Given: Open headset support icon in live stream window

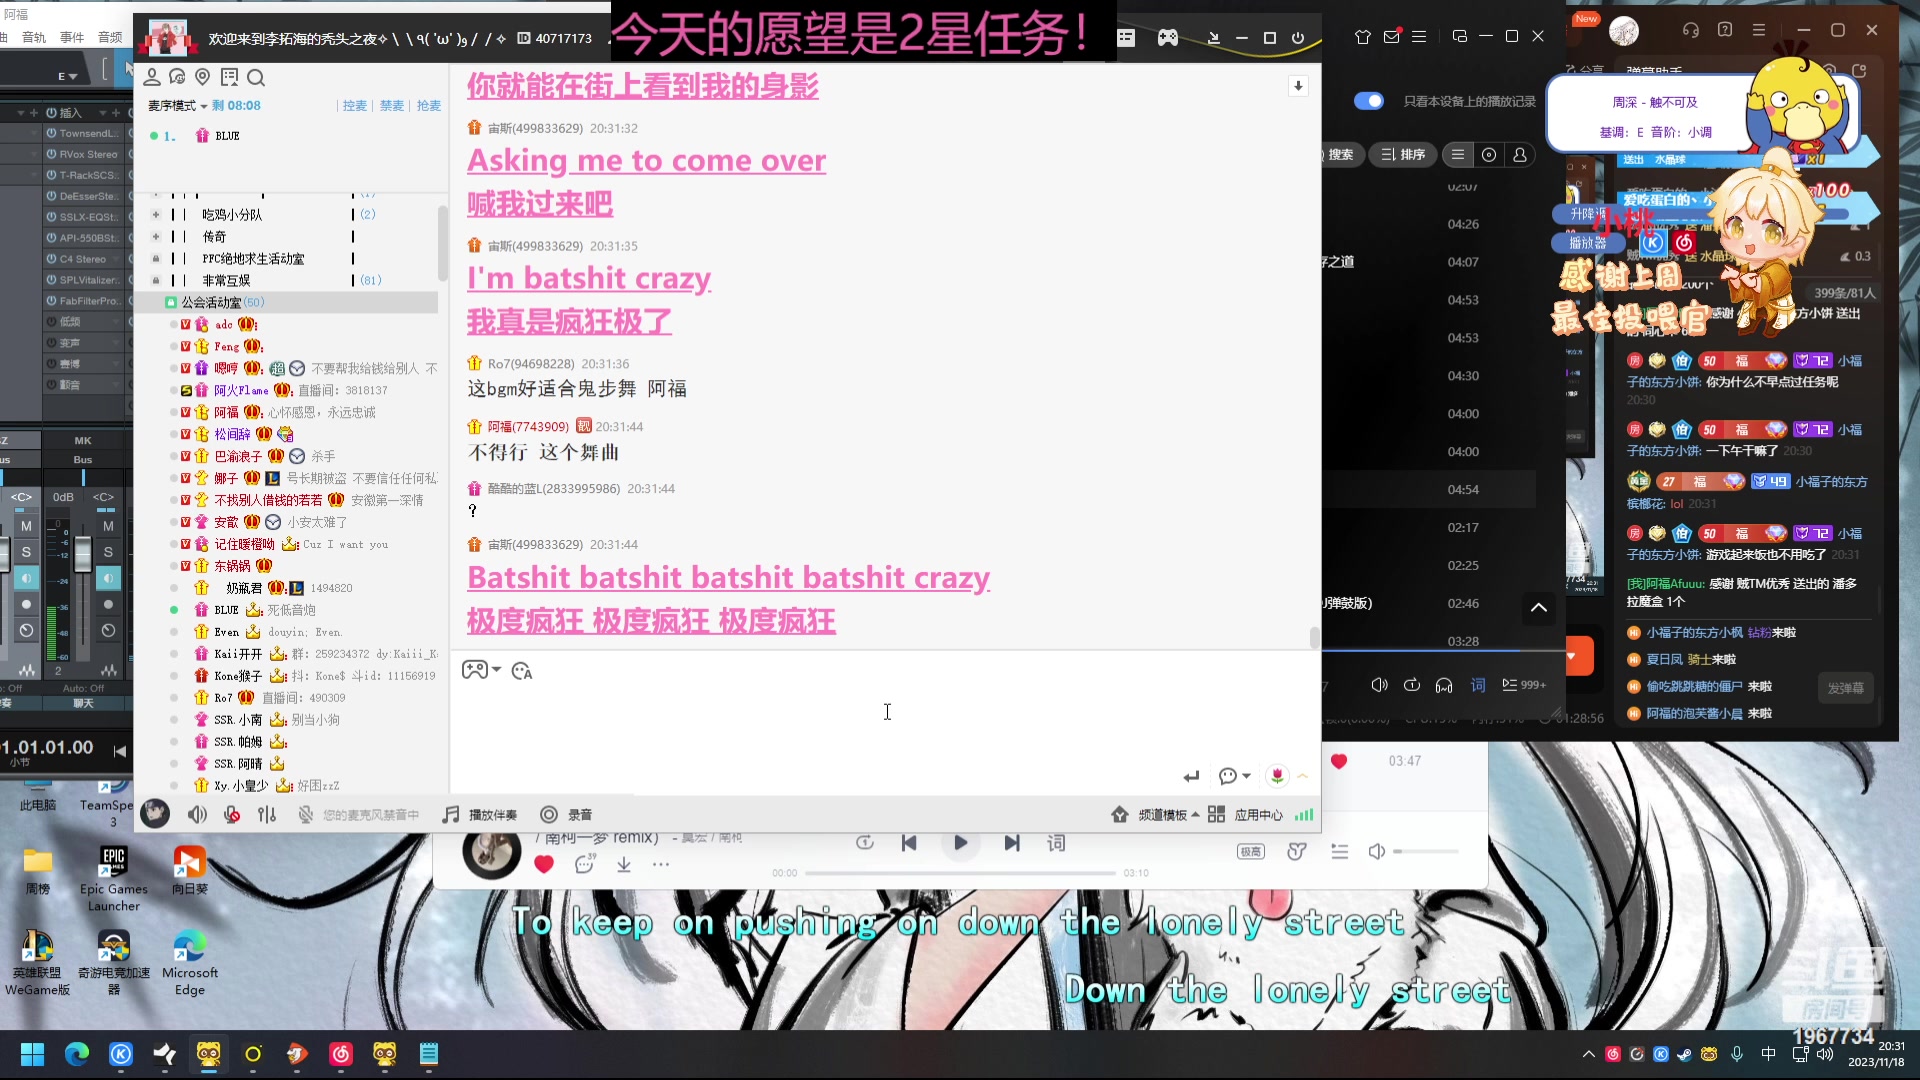Looking at the screenshot, I should click(1691, 30).
